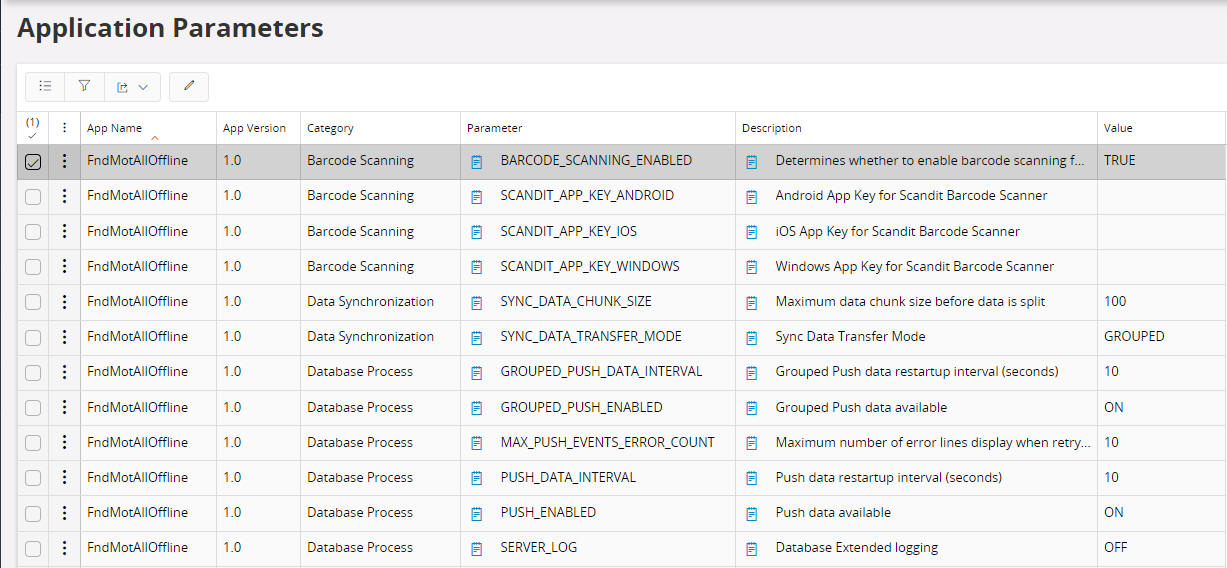
Task: Click three-dot menu on SCANDIT_APP_KEY_ANDROID row
Action: [65, 196]
